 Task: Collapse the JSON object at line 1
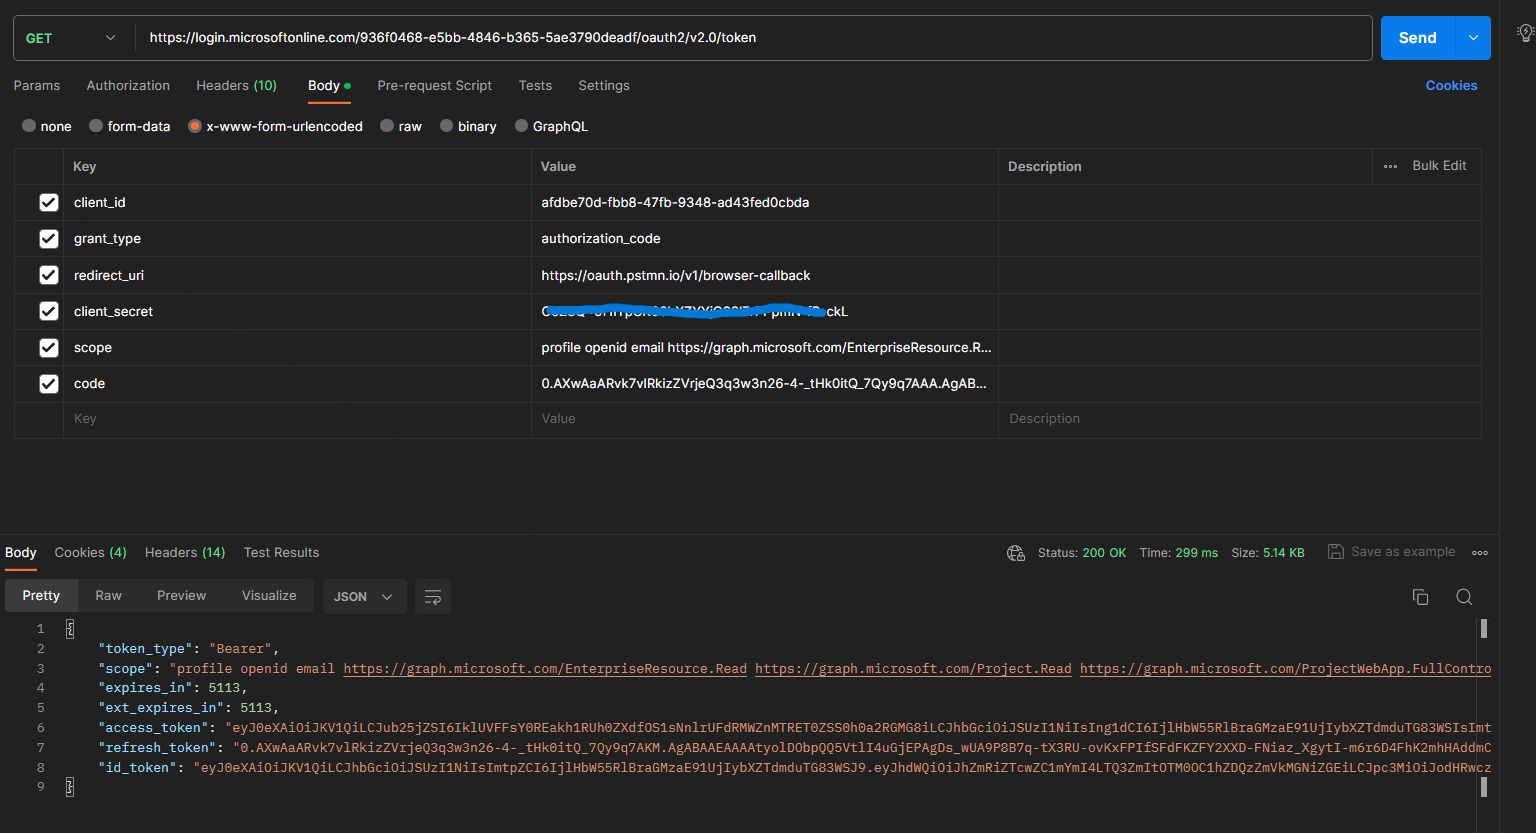pos(70,629)
